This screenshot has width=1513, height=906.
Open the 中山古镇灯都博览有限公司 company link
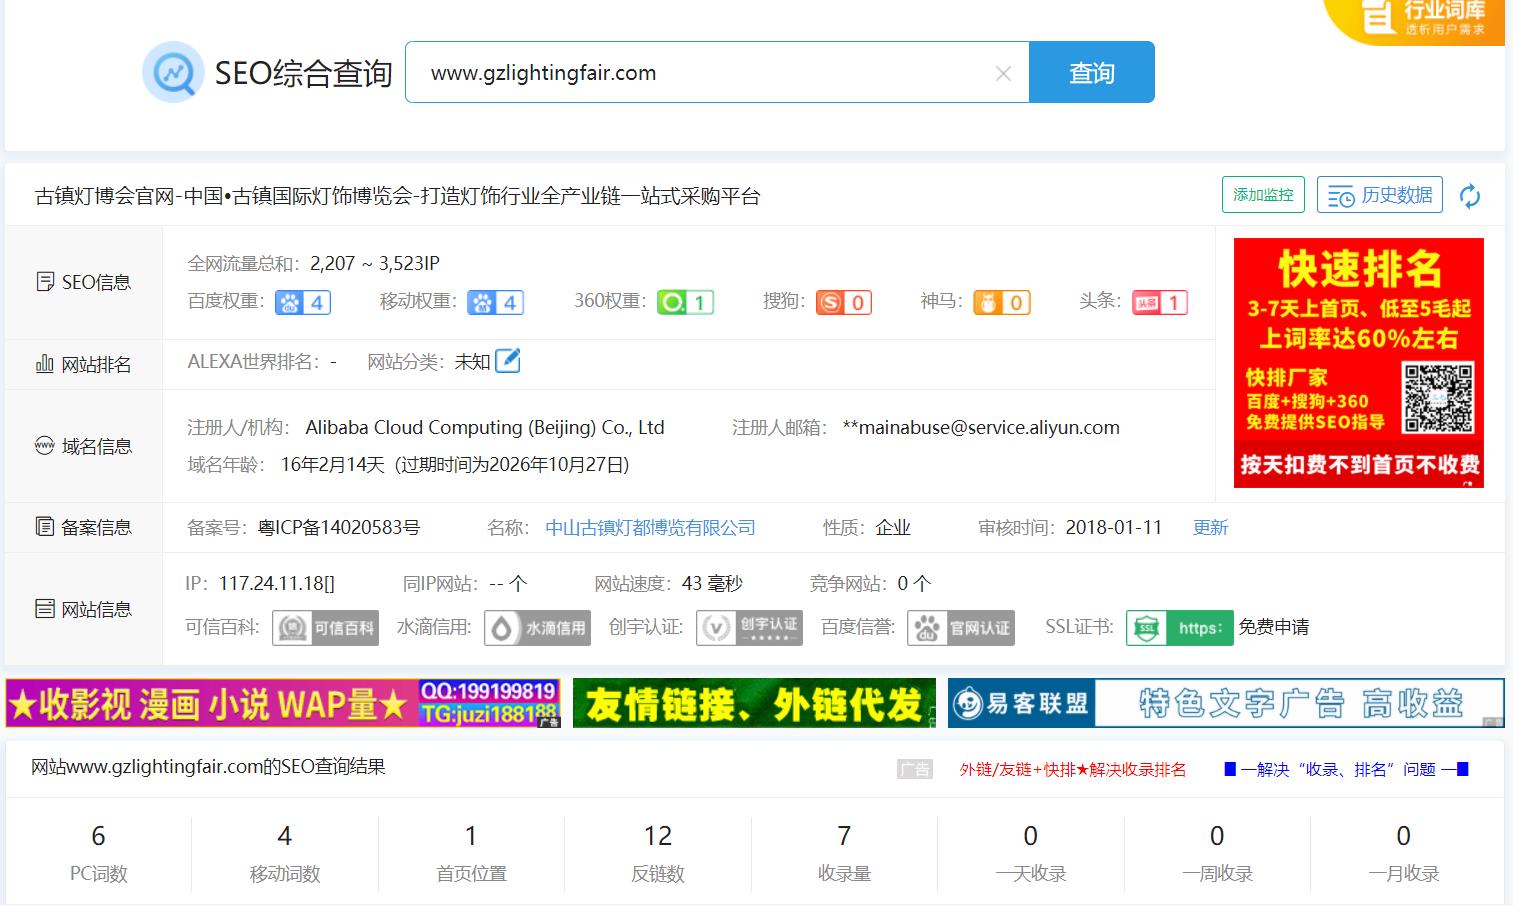click(650, 527)
